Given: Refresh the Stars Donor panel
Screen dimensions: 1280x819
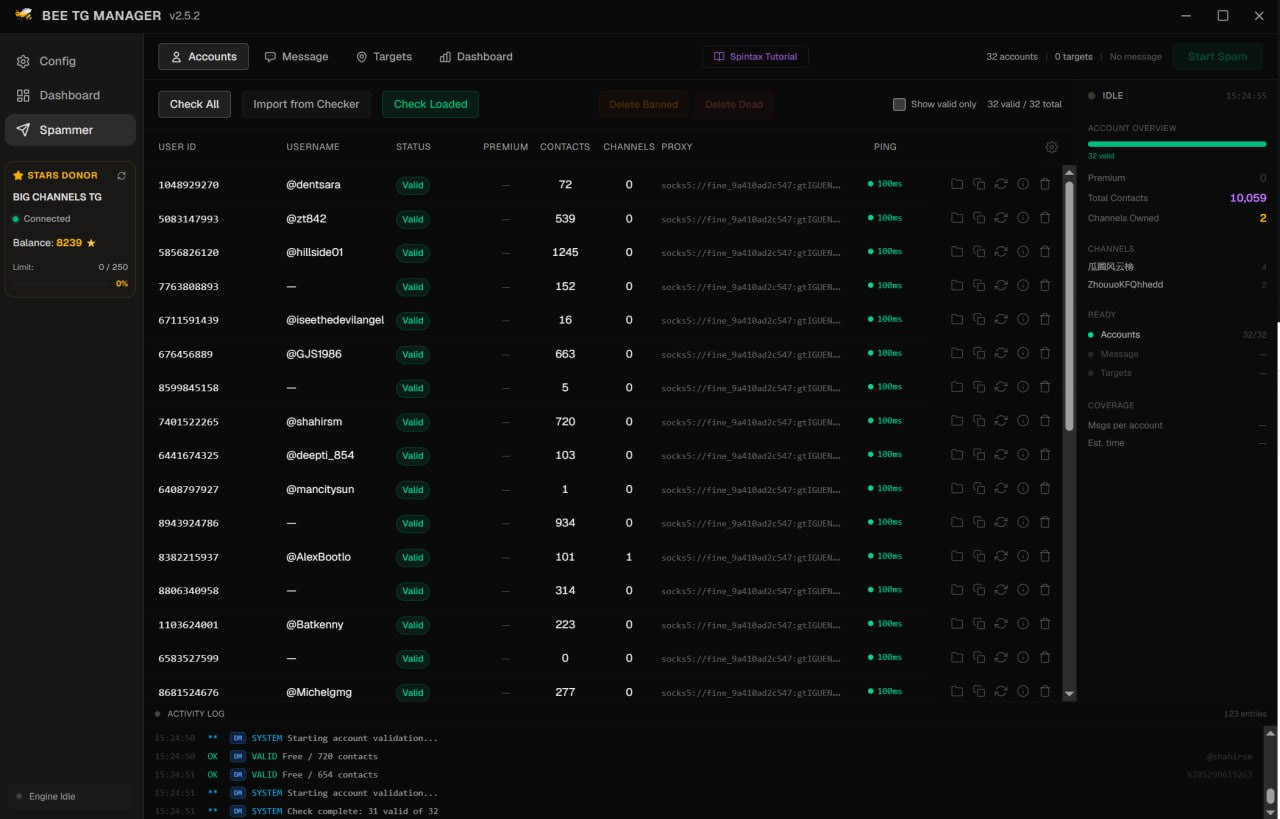Looking at the screenshot, I should coord(121,175).
